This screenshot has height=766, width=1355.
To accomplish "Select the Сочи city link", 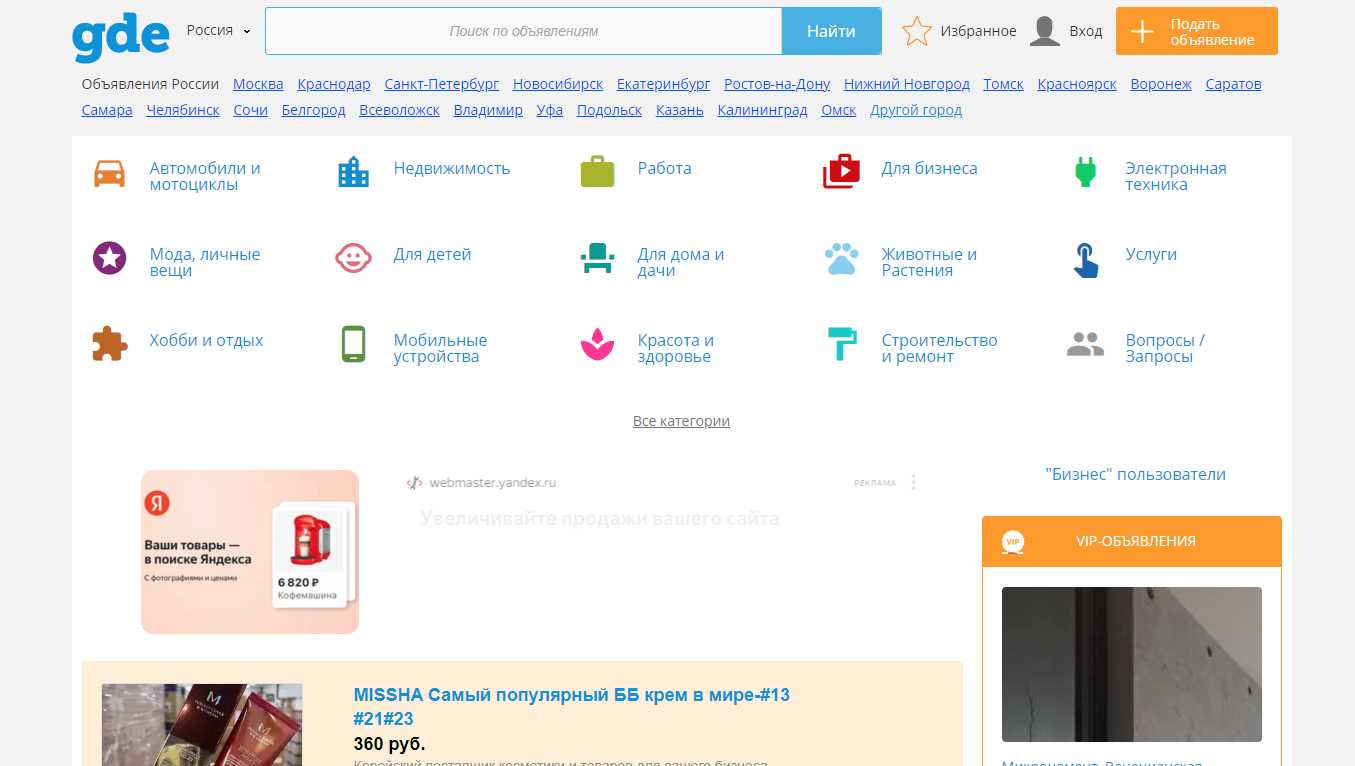I will [251, 110].
